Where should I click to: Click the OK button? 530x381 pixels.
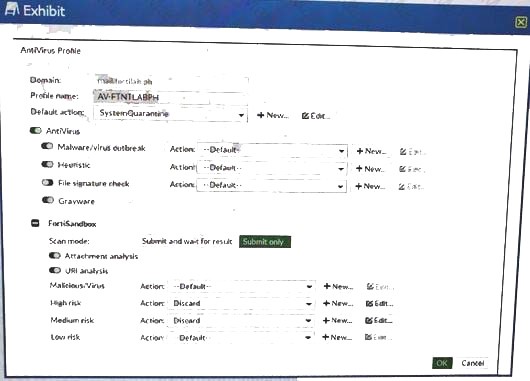point(442,363)
